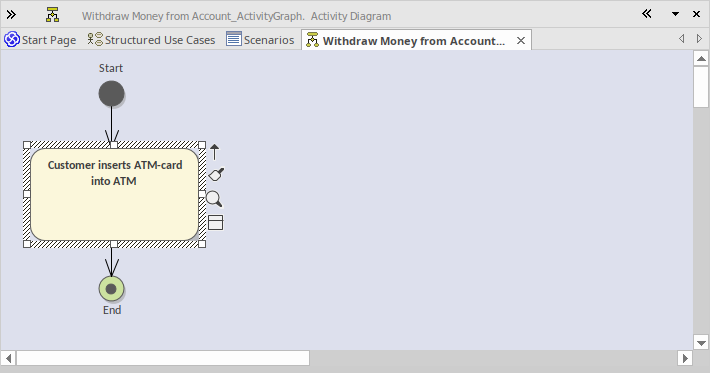The image size is (710, 373).
Task: Click the horizontal scrollbar right arrow
Action: pos(685,358)
